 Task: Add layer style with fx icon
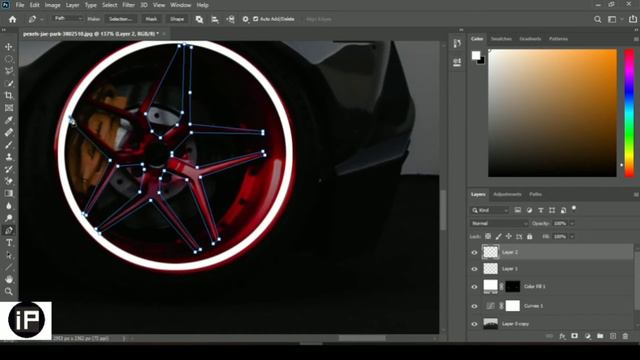(x=562, y=336)
